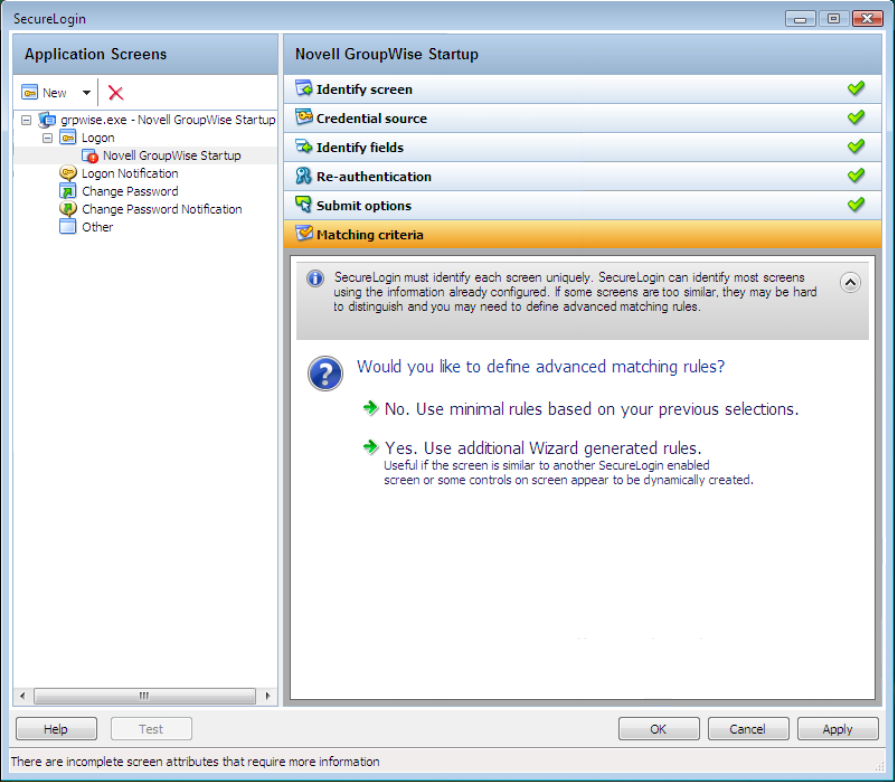The width and height of the screenshot is (895, 782).
Task: Select Logon Notification tree item
Action: click(130, 173)
